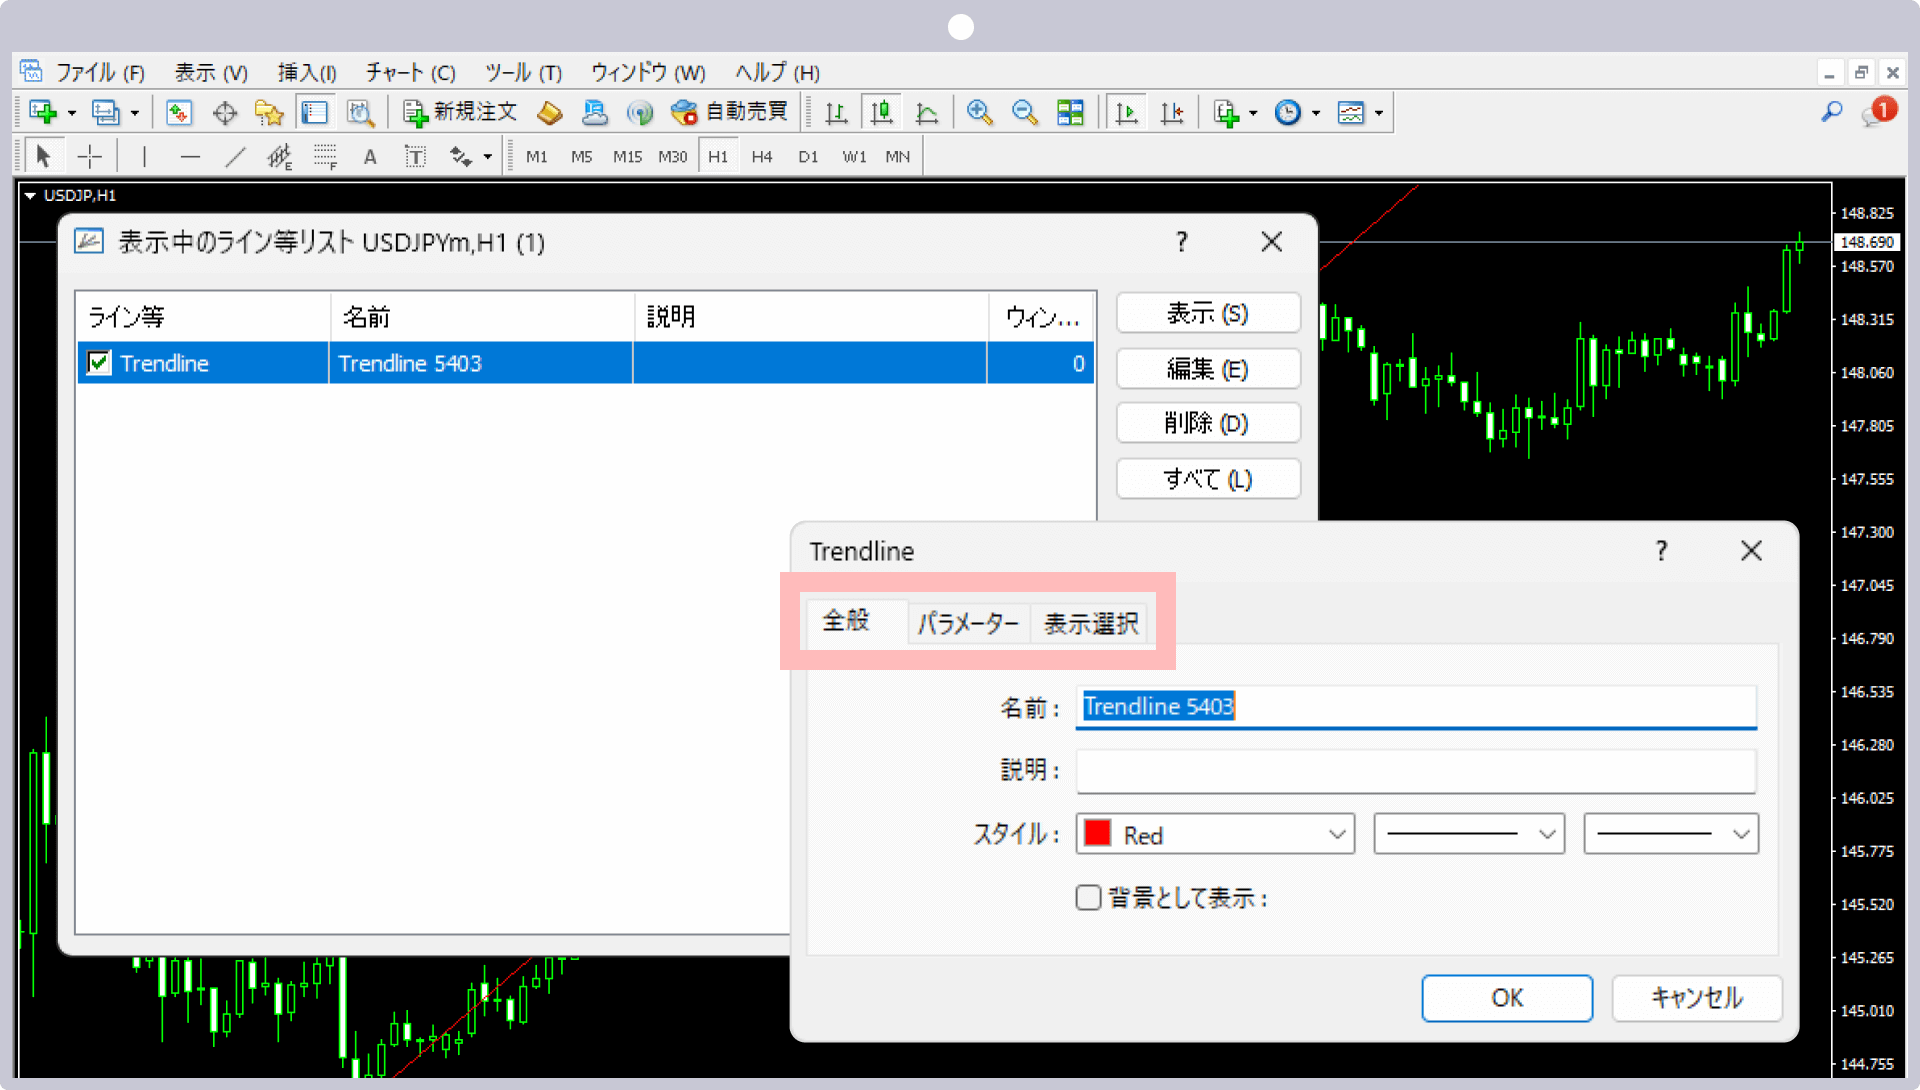
Task: Open the チャート (C) menu
Action: (x=411, y=73)
